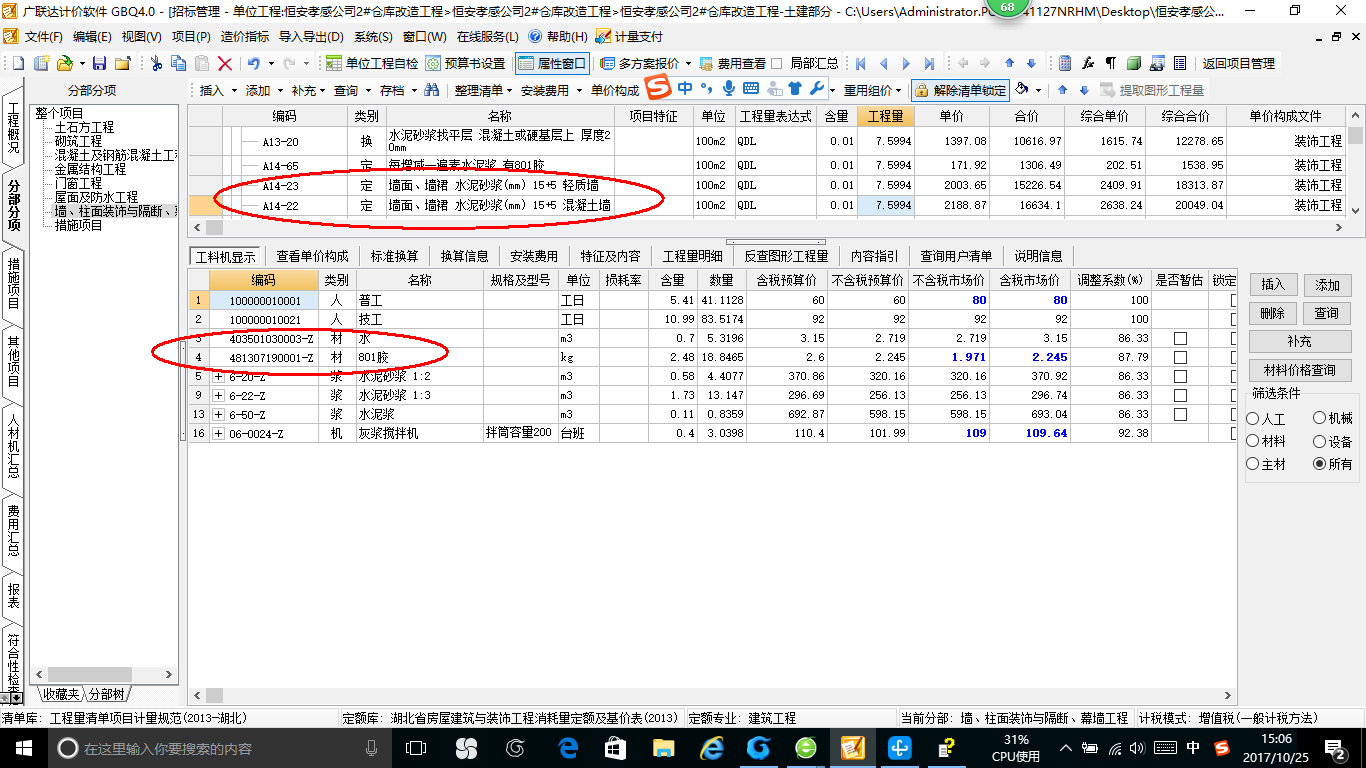The width and height of the screenshot is (1366, 768).
Task: Check 是否暂估 for 水泥浆 row
Action: (x=1180, y=414)
